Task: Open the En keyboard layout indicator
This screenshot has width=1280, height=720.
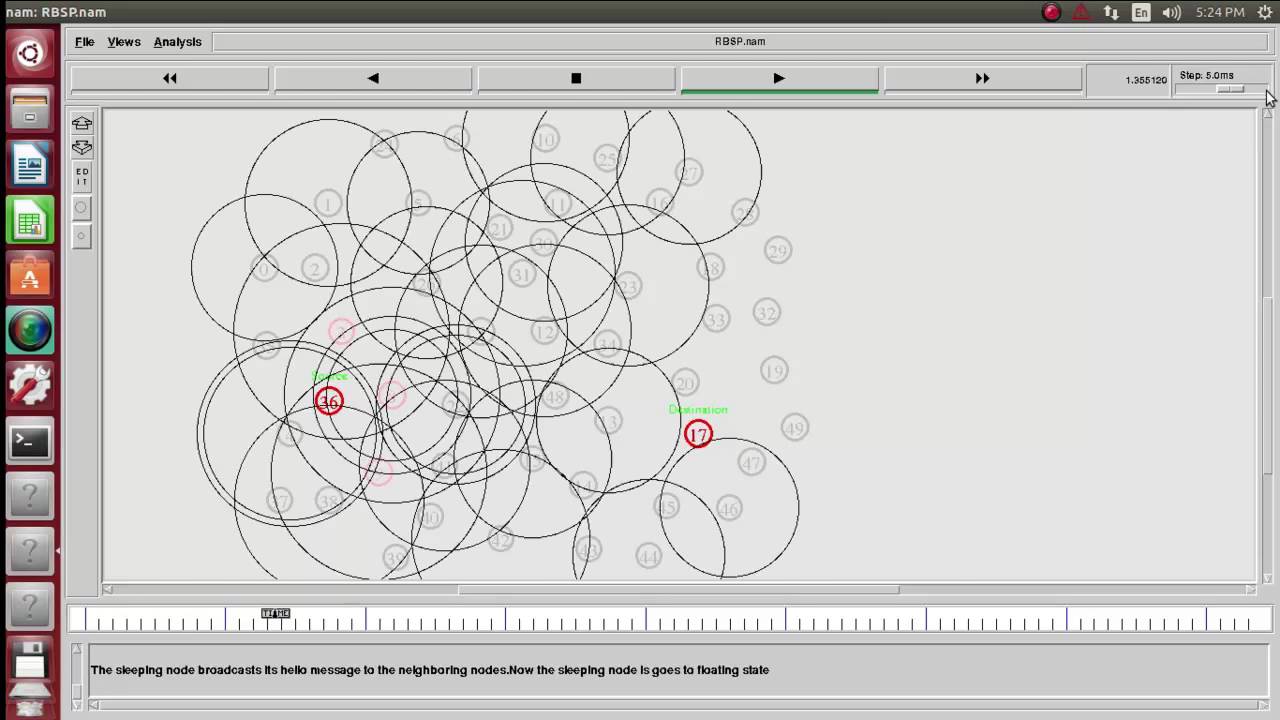Action: click(1141, 12)
